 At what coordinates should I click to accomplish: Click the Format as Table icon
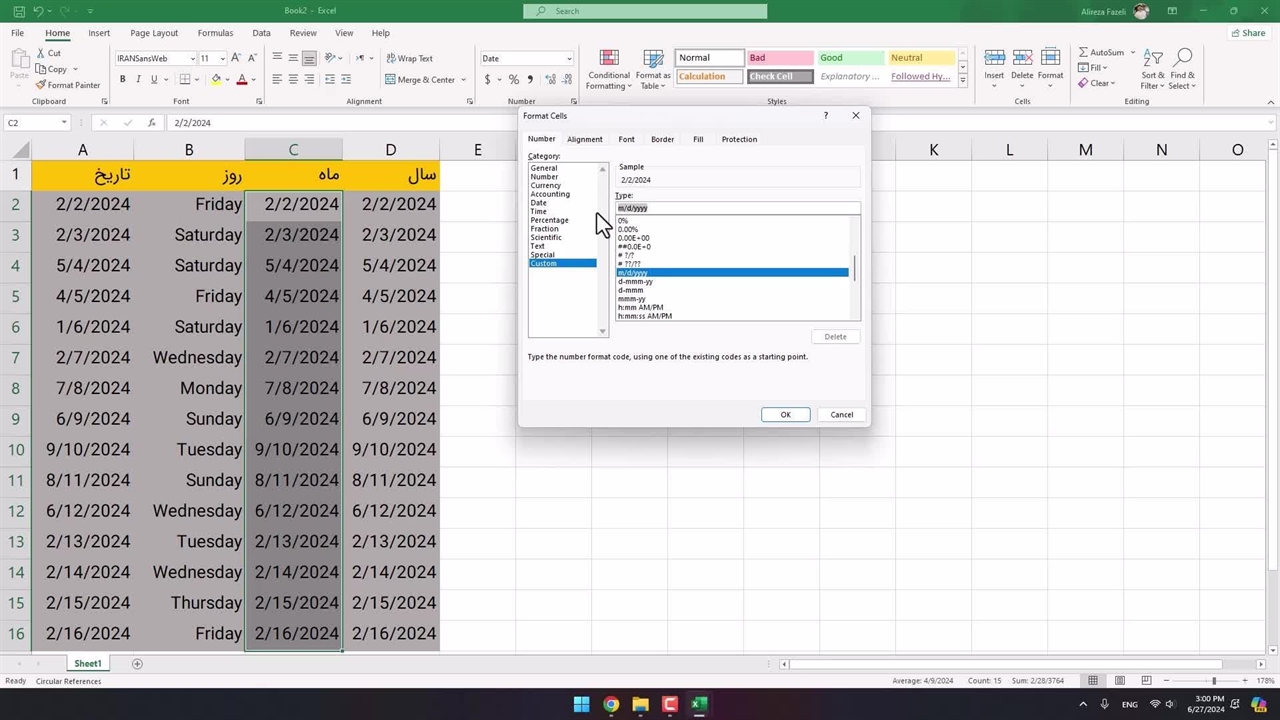[x=653, y=58]
